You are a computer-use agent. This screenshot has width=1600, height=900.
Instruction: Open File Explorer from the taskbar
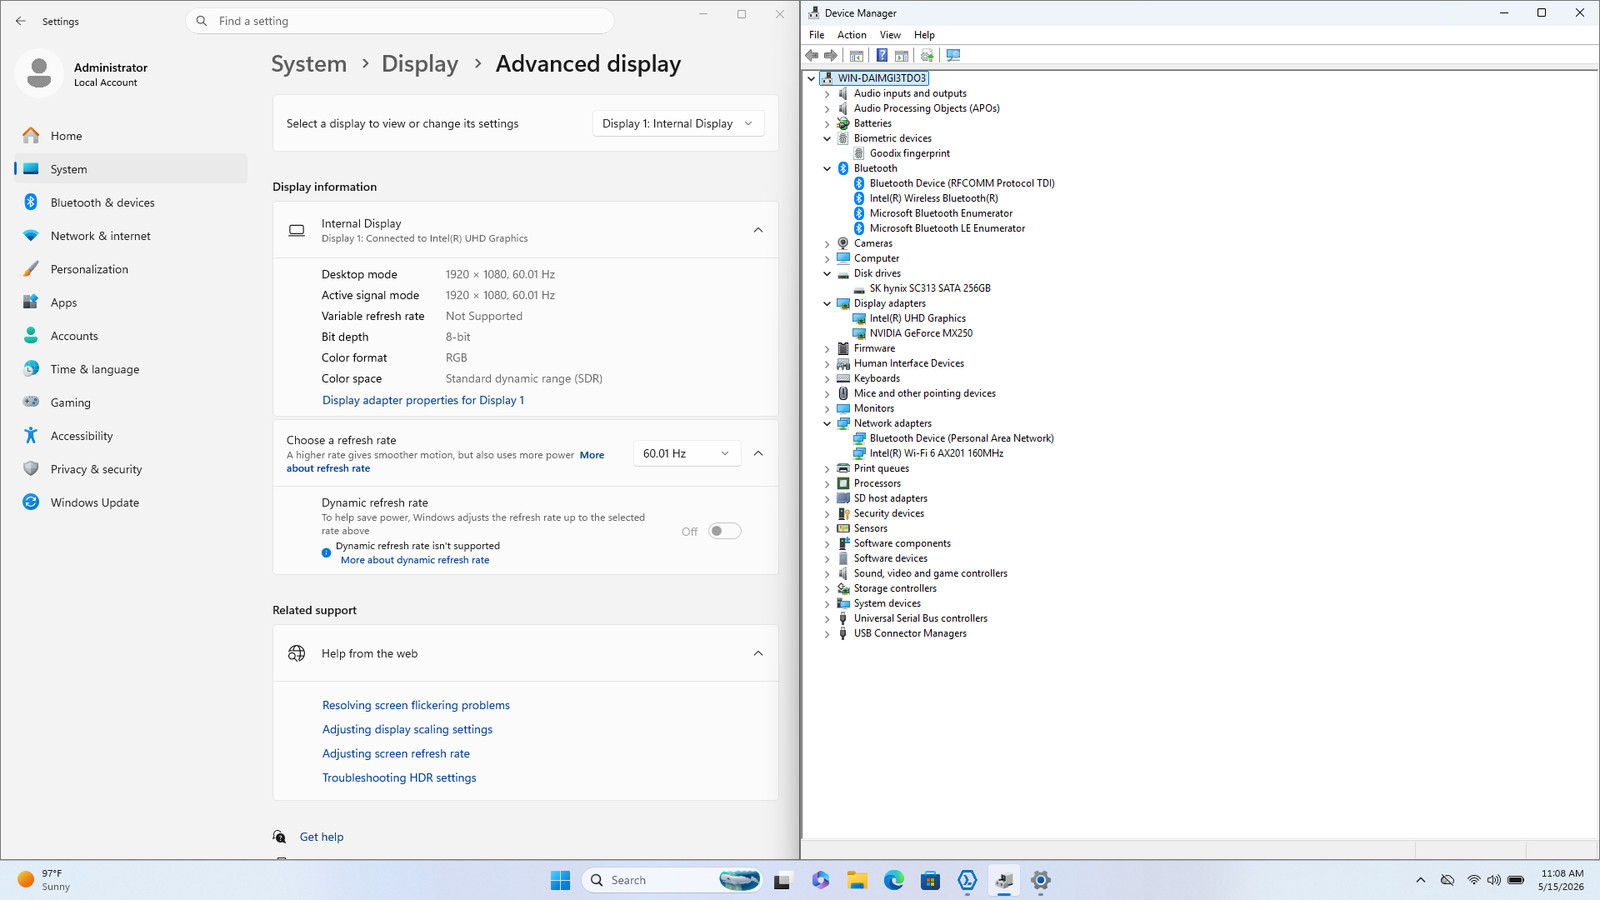coord(857,880)
